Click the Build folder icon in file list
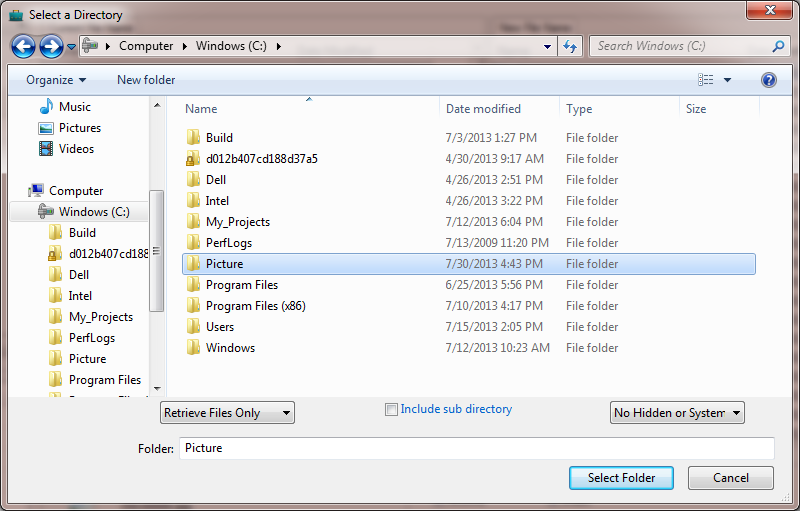 click(x=193, y=137)
